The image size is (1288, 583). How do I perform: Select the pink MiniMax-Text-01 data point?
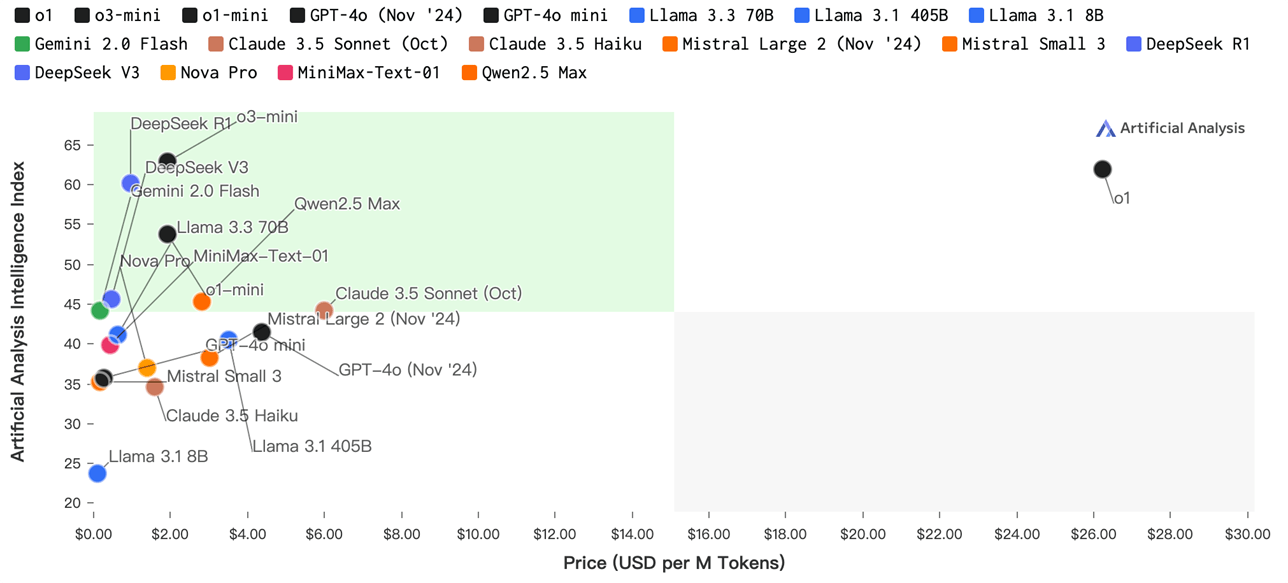[x=110, y=345]
